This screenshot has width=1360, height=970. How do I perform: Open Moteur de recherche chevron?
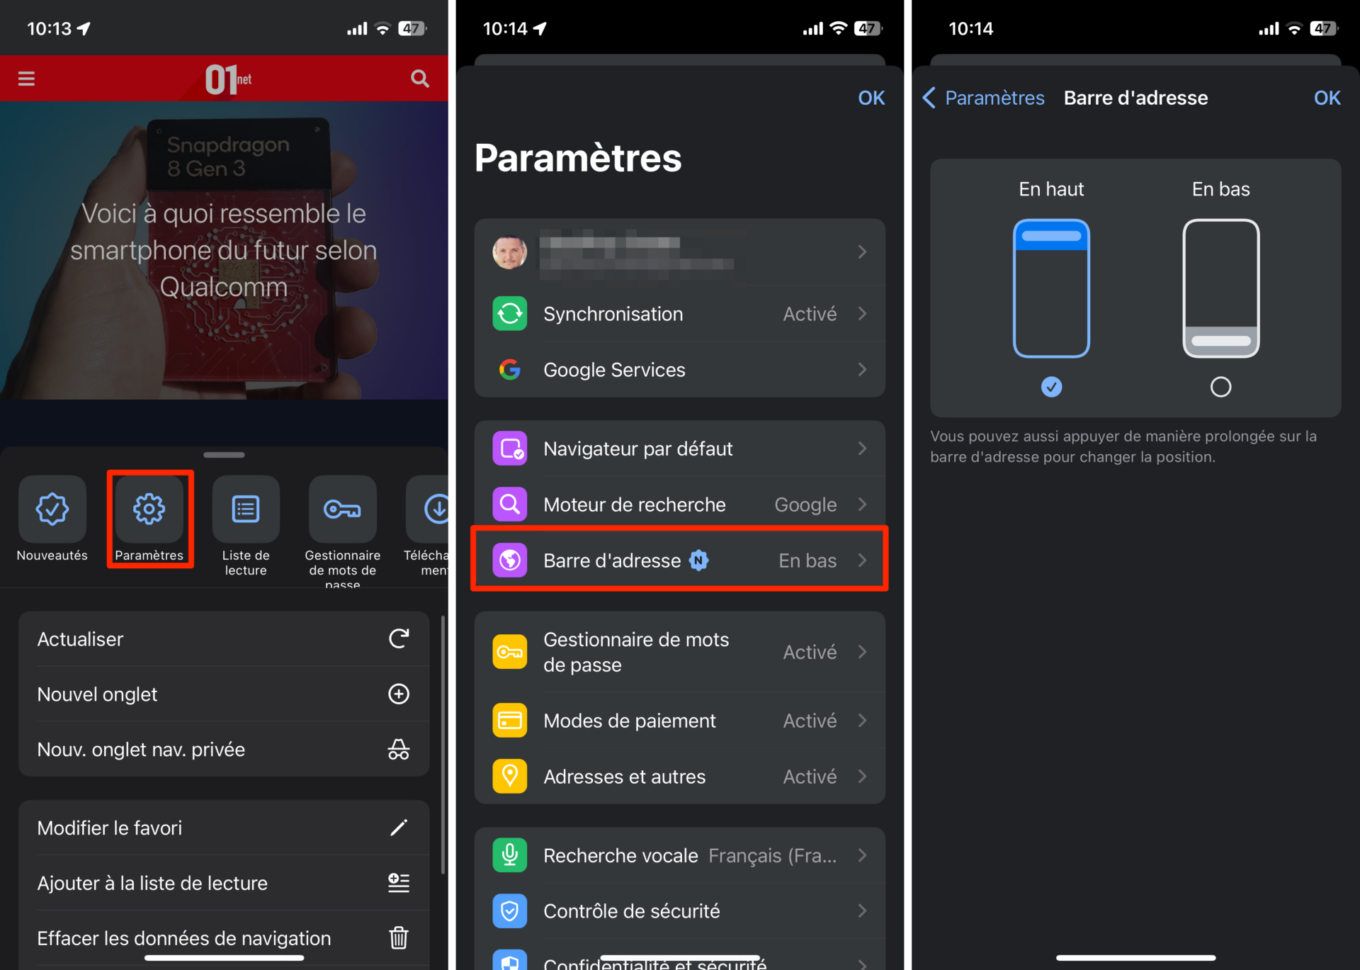pyautogui.click(x=862, y=505)
